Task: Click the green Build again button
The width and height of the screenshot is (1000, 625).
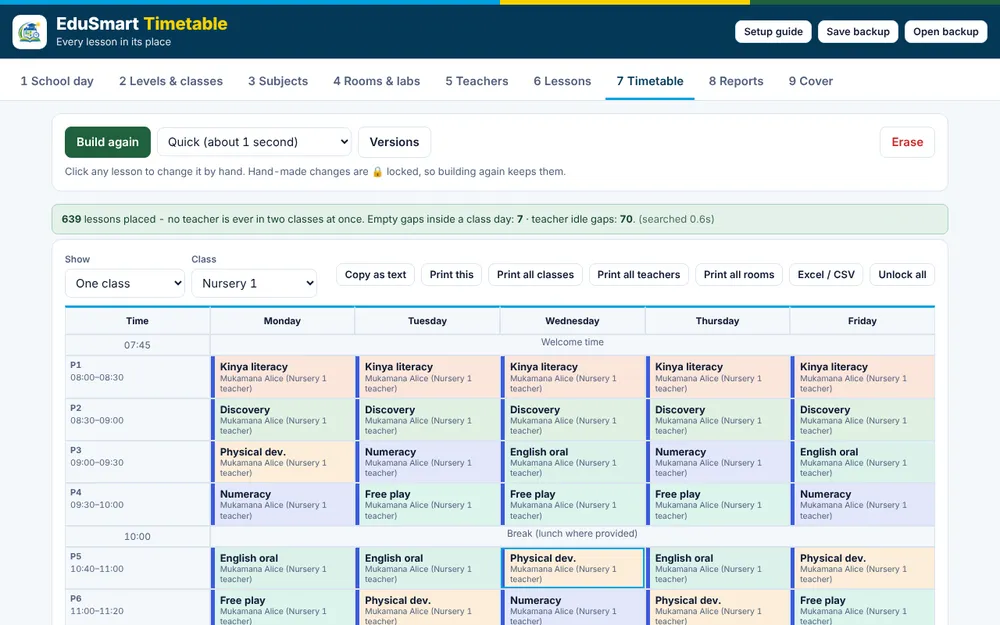Action: [108, 142]
